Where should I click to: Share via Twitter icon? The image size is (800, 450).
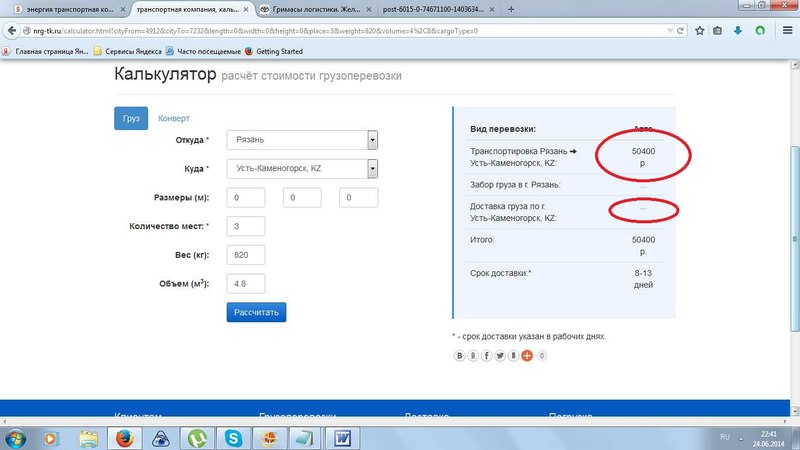[500, 356]
